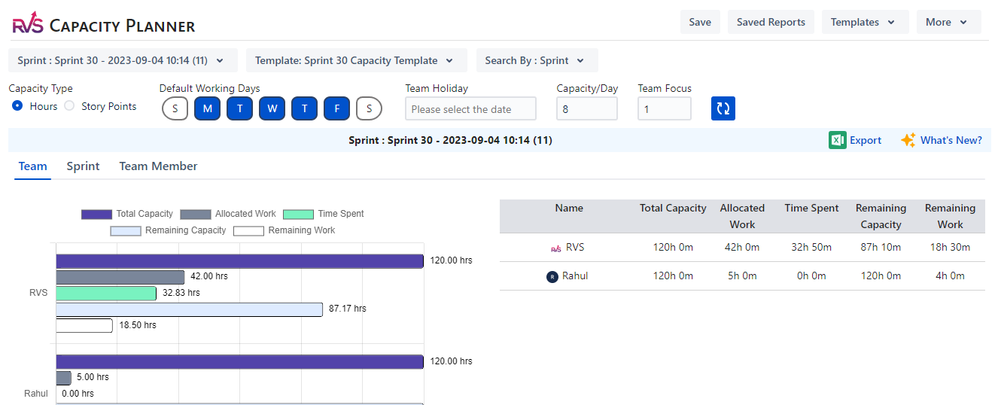This screenshot has width=998, height=405.
Task: Open Saved Reports
Action: [771, 22]
